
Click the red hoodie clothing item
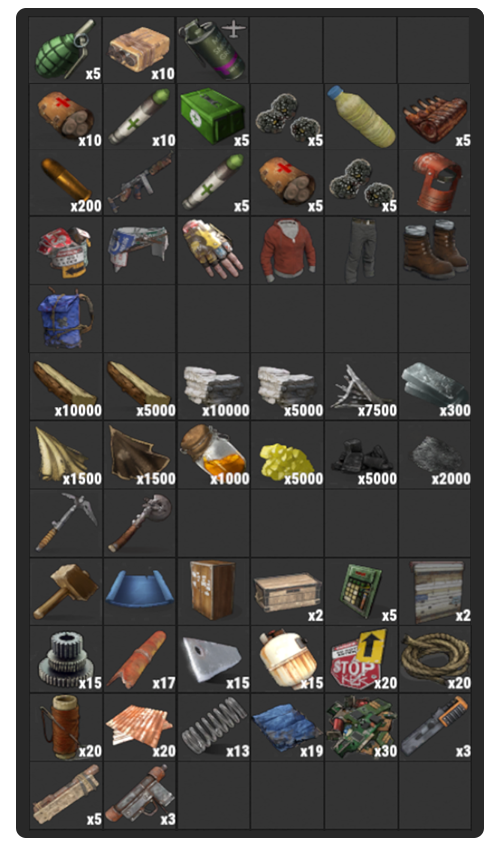click(286, 250)
